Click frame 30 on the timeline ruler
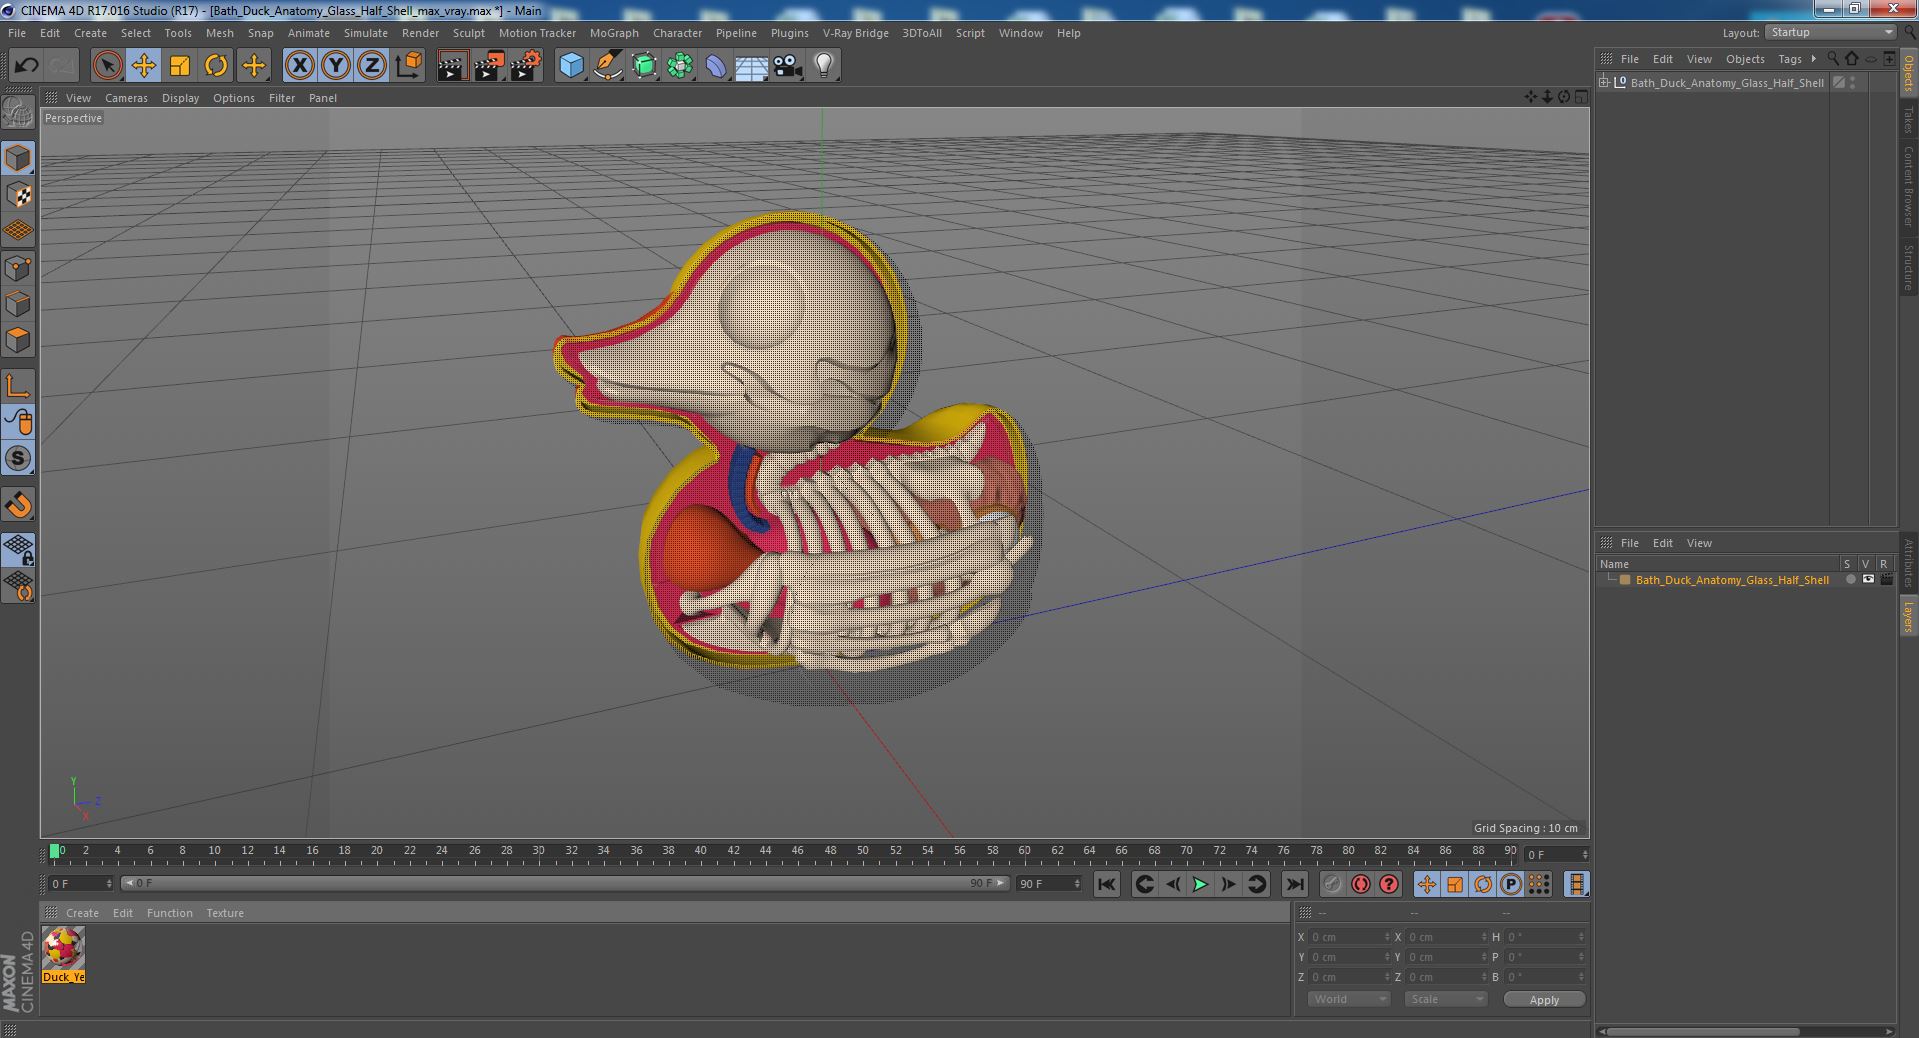This screenshot has height=1038, width=1919. (538, 852)
